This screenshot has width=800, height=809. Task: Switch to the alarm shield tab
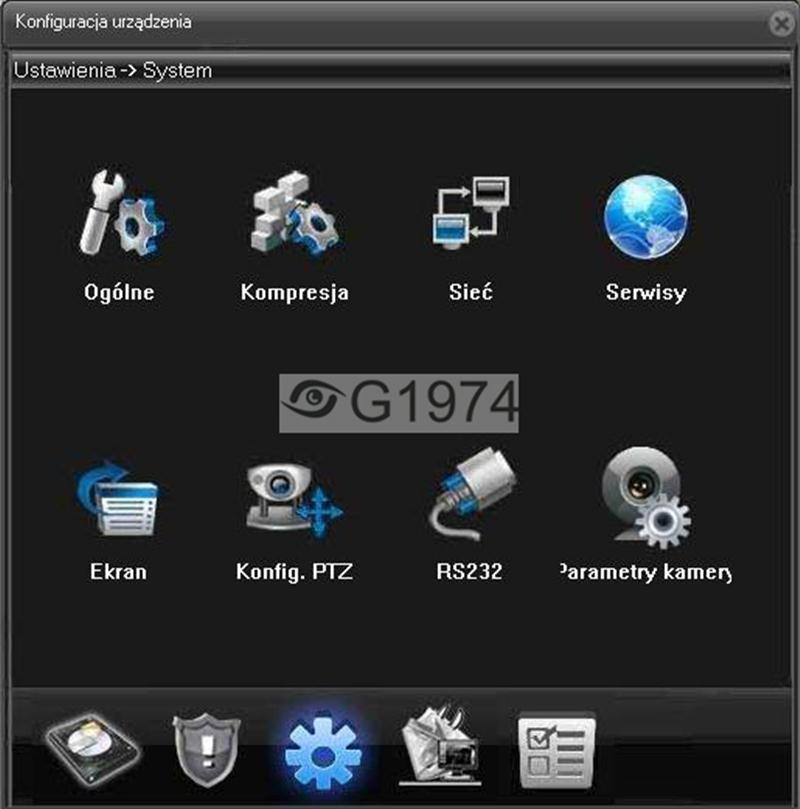coord(206,750)
